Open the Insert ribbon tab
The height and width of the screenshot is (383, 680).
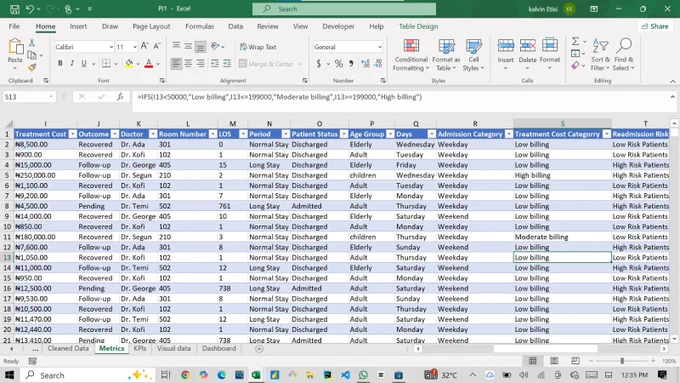pos(78,26)
